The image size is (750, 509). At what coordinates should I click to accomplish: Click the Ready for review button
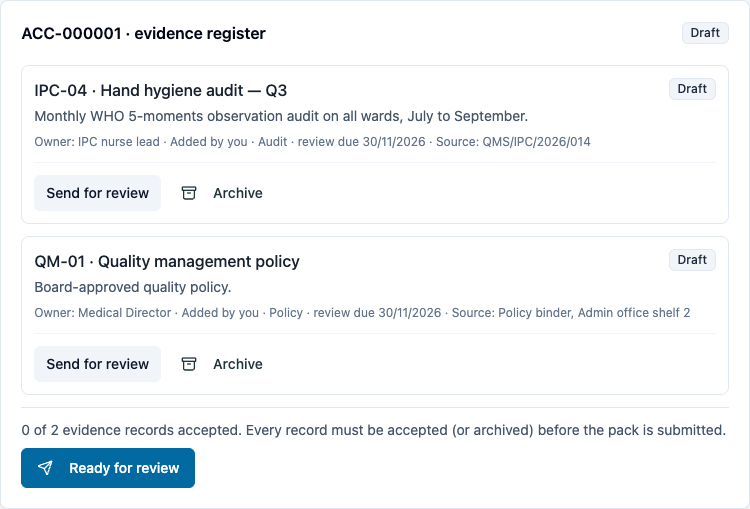pyautogui.click(x=108, y=468)
